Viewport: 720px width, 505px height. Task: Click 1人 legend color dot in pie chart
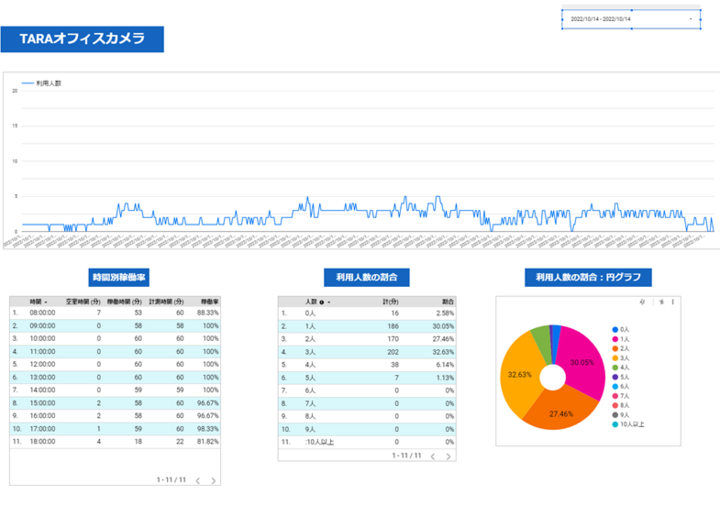click(x=614, y=339)
